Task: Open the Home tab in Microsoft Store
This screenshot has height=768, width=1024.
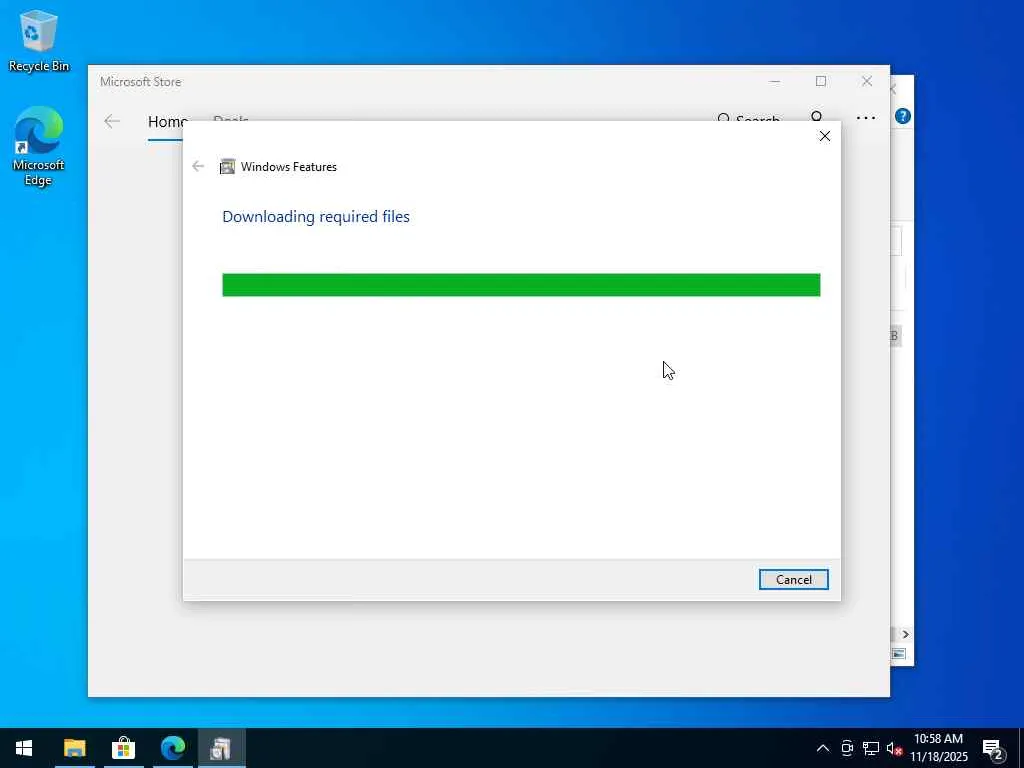Action: click(x=166, y=122)
